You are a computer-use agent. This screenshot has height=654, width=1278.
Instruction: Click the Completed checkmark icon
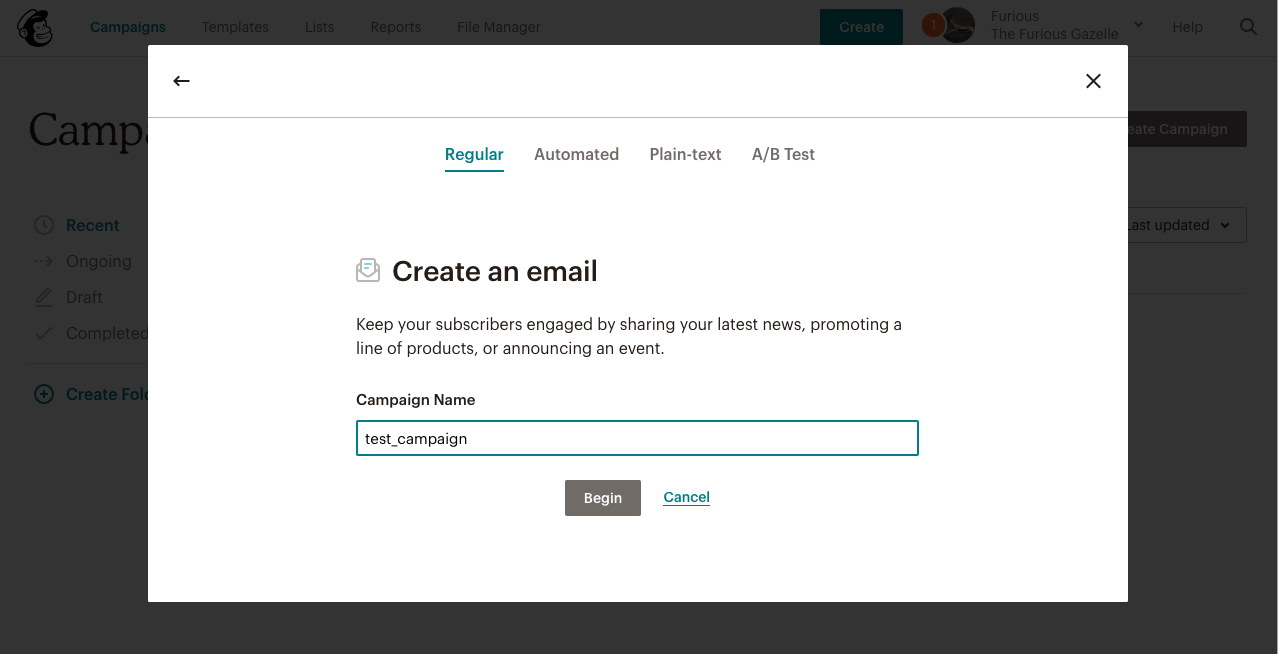point(44,333)
